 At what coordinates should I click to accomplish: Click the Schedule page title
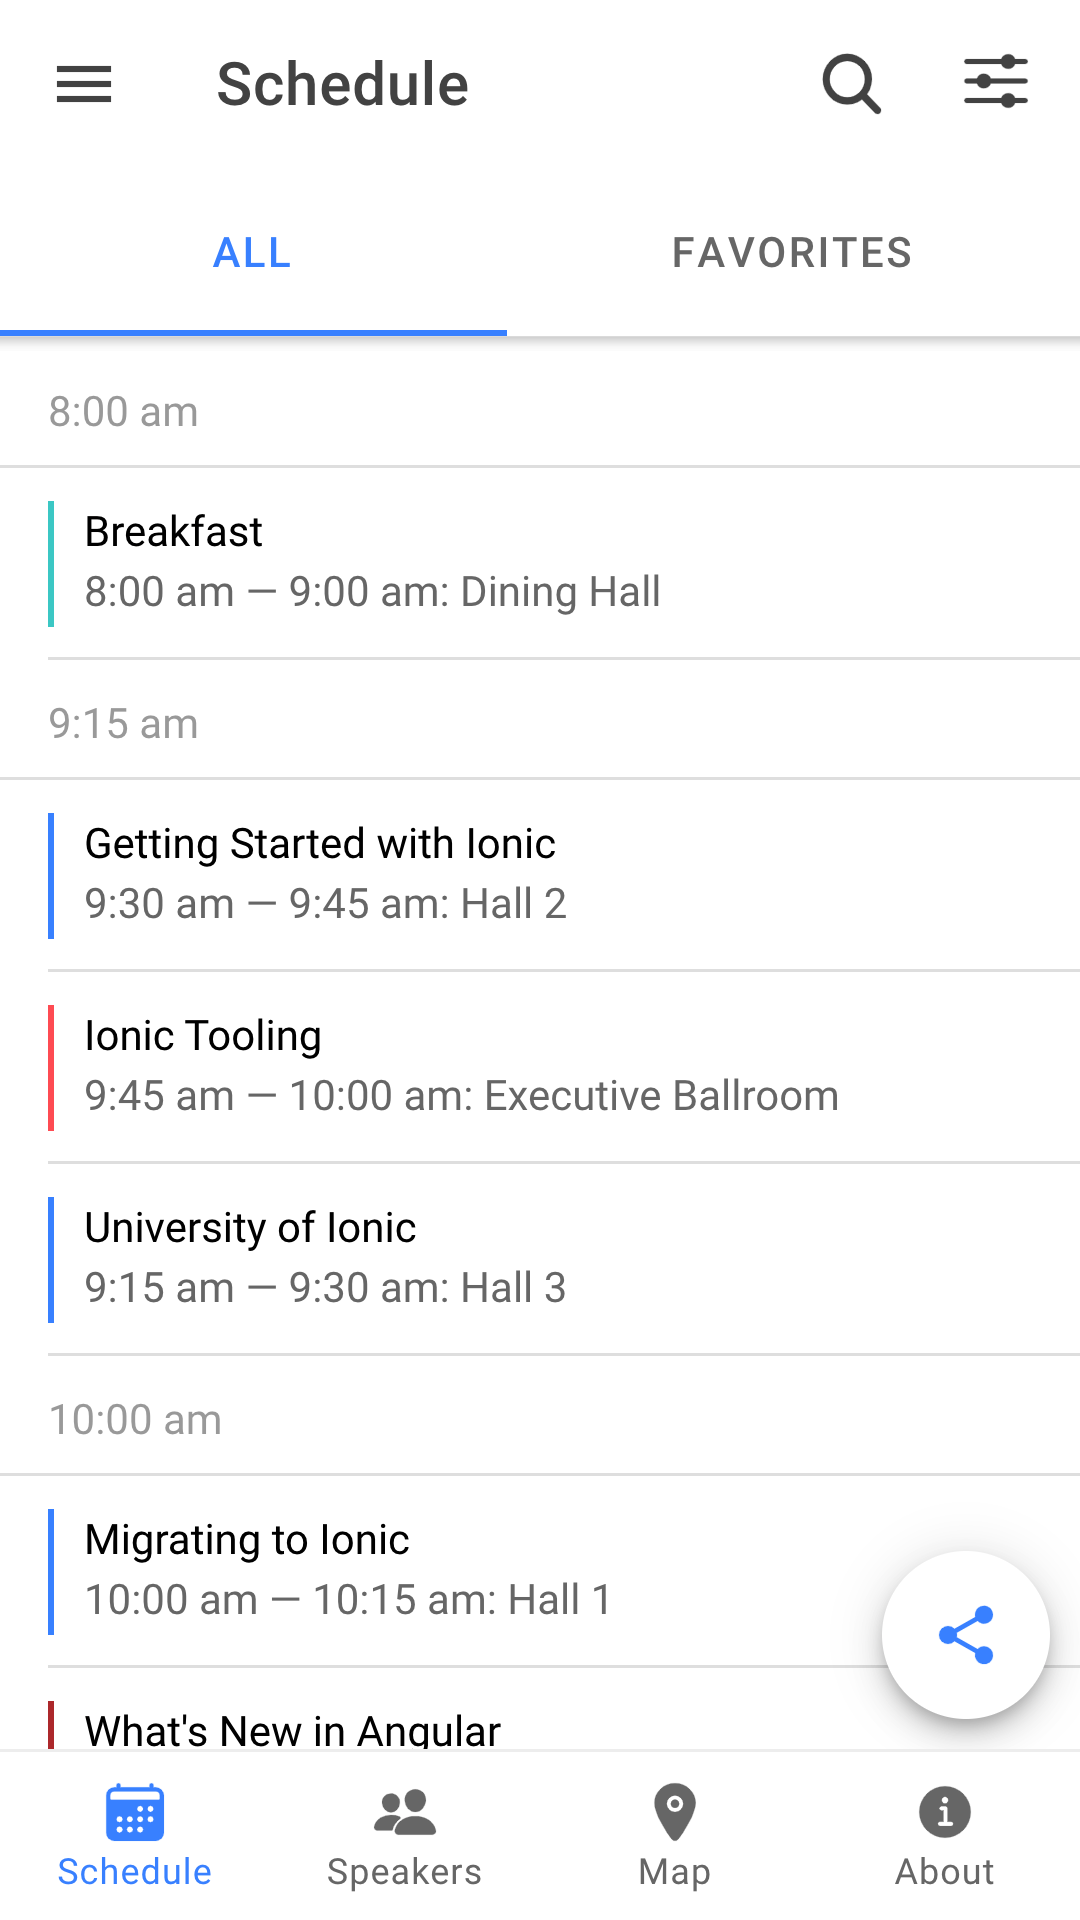[x=343, y=84]
